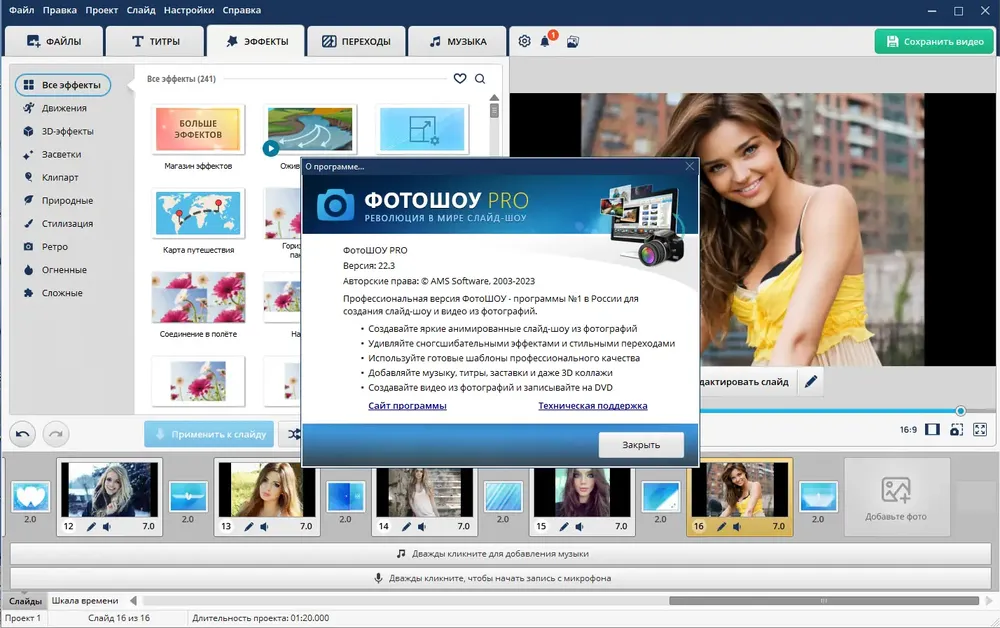Open the Настройки menu
This screenshot has width=1000, height=628.
click(x=189, y=10)
